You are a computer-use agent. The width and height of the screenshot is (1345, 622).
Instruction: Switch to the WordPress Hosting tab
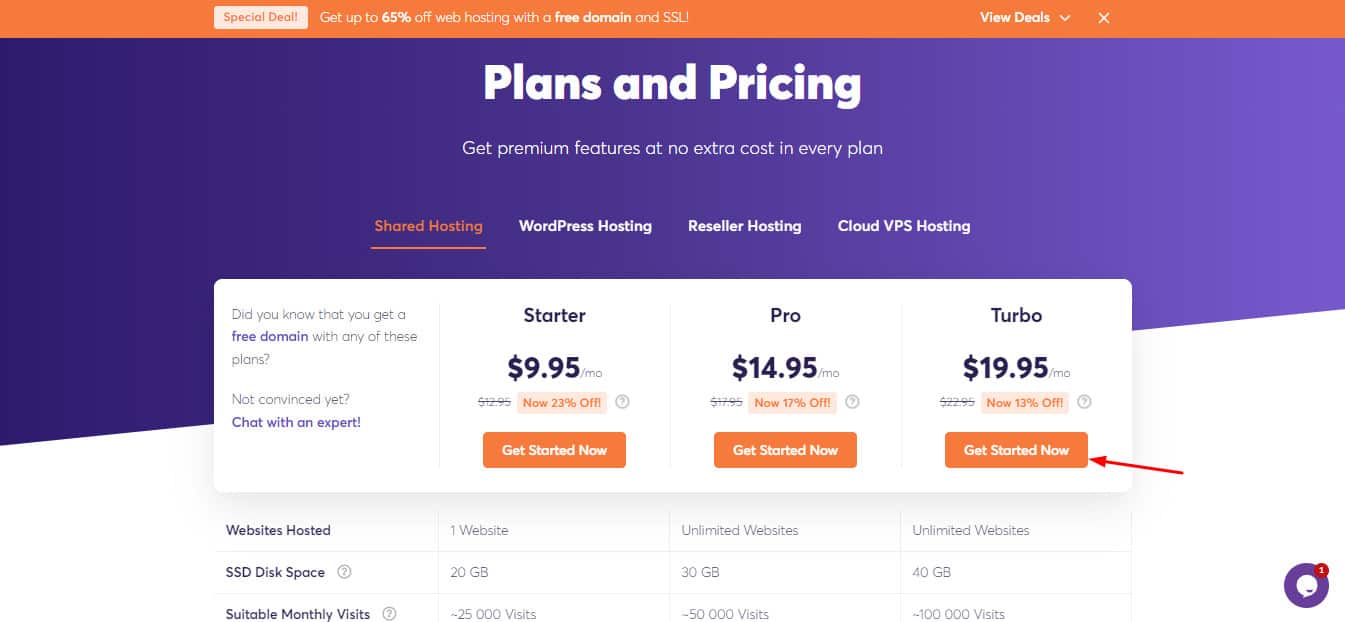click(x=585, y=226)
